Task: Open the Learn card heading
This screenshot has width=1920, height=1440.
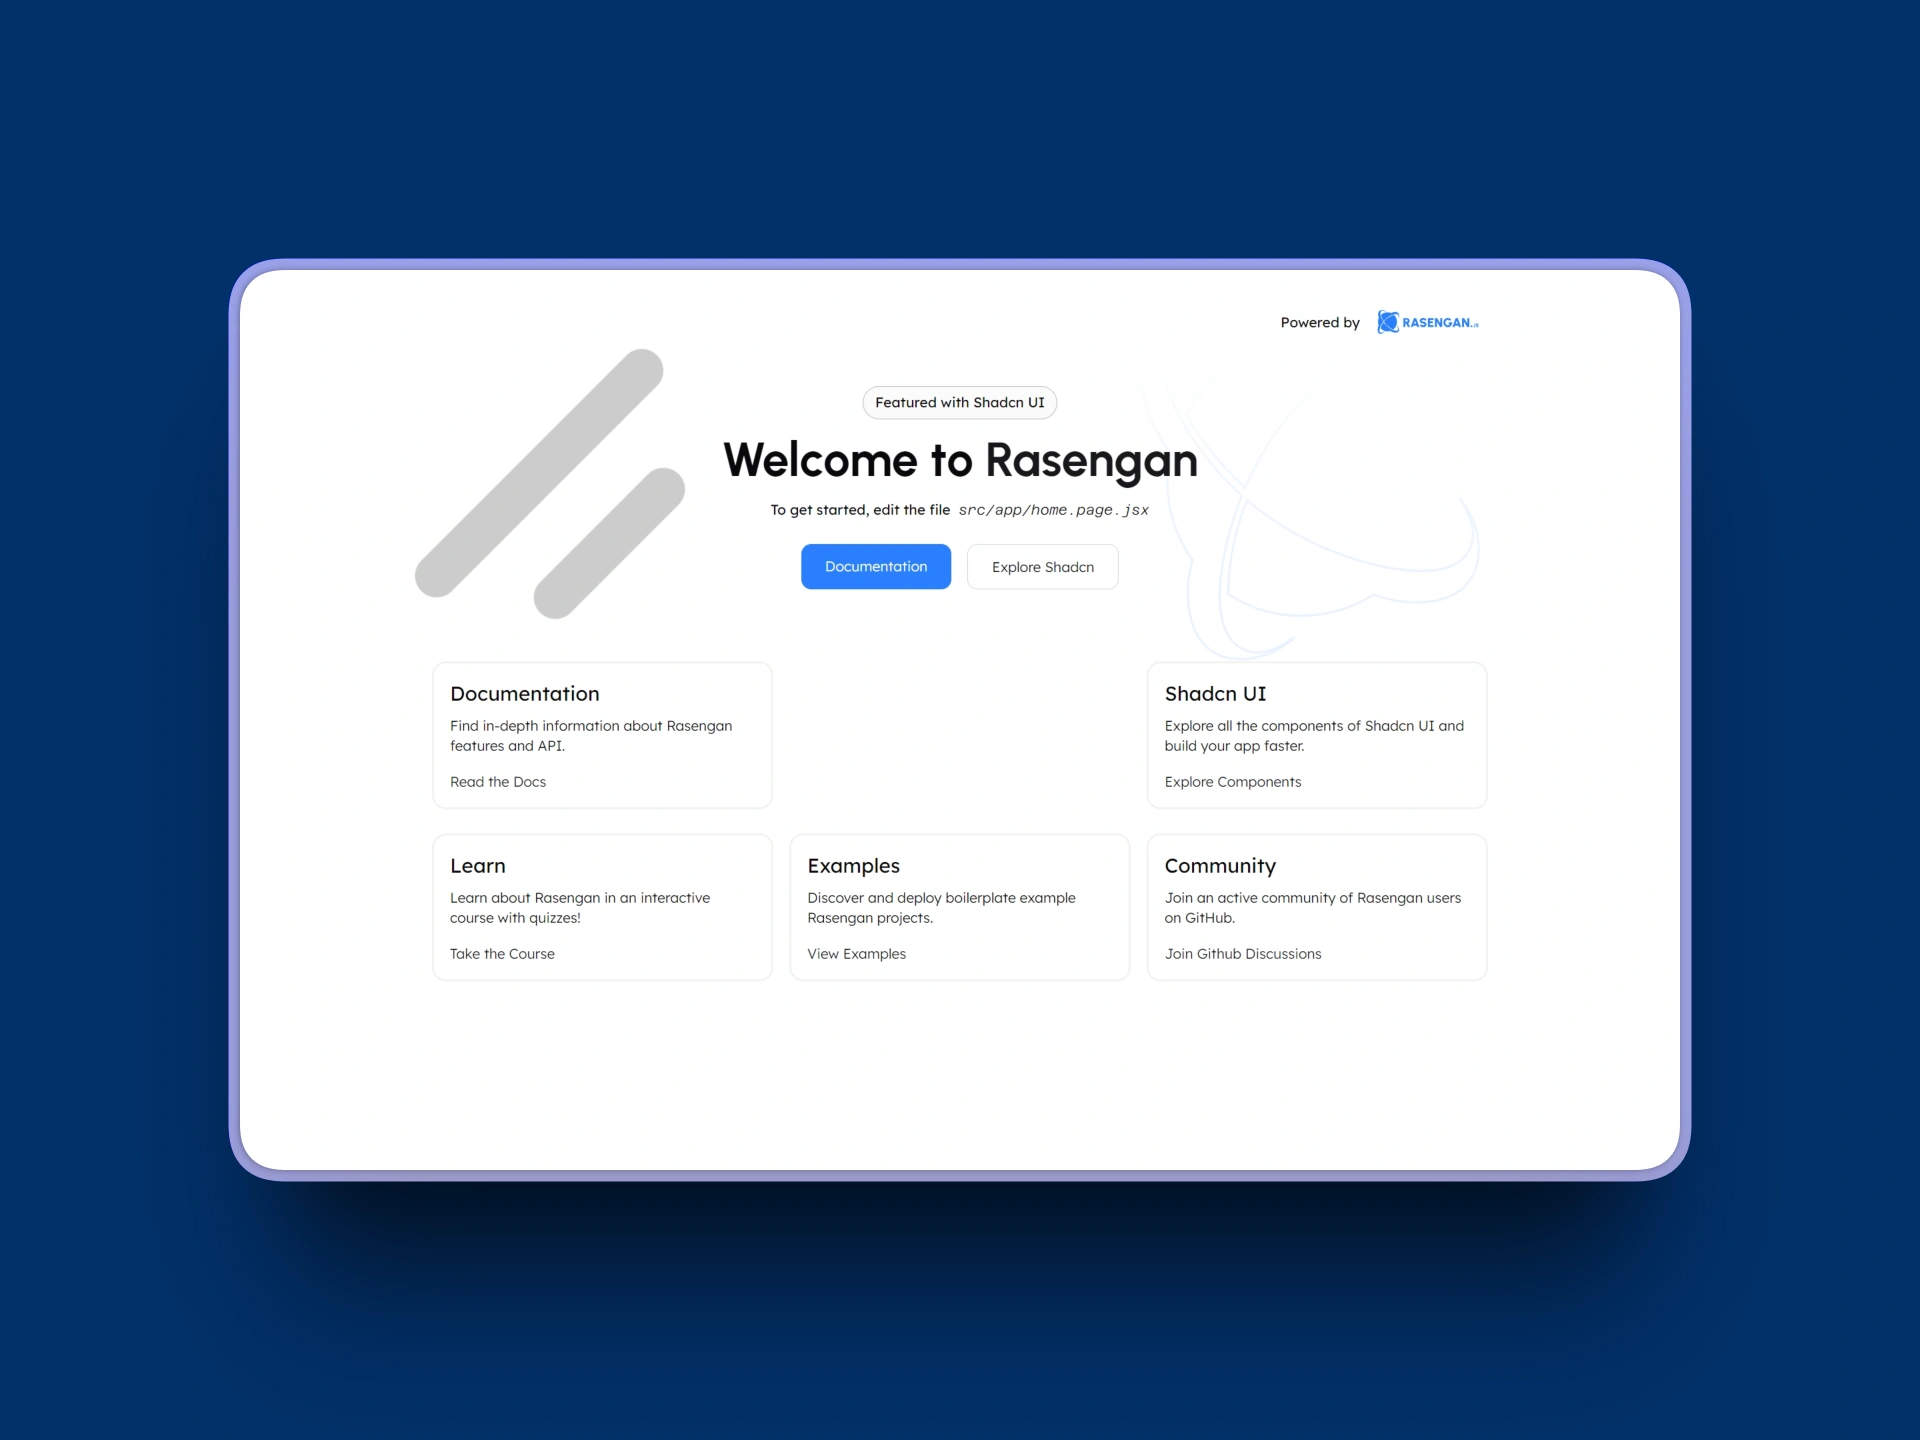Action: [477, 866]
